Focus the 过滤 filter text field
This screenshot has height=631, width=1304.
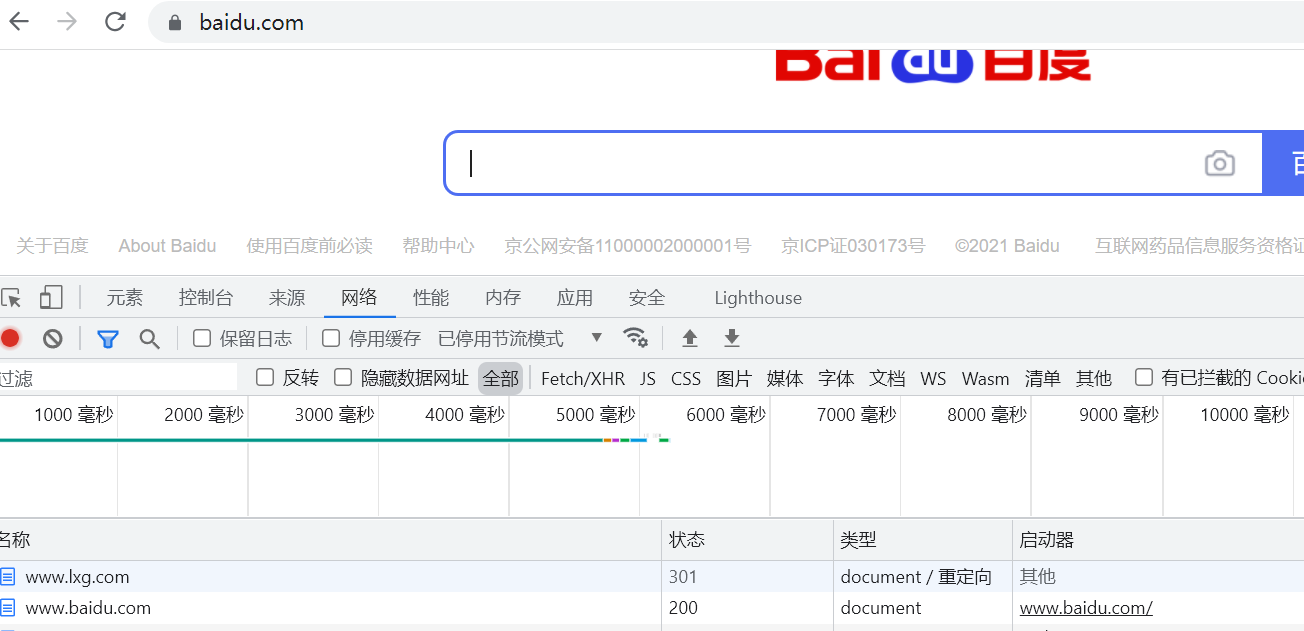pyautogui.click(x=118, y=378)
